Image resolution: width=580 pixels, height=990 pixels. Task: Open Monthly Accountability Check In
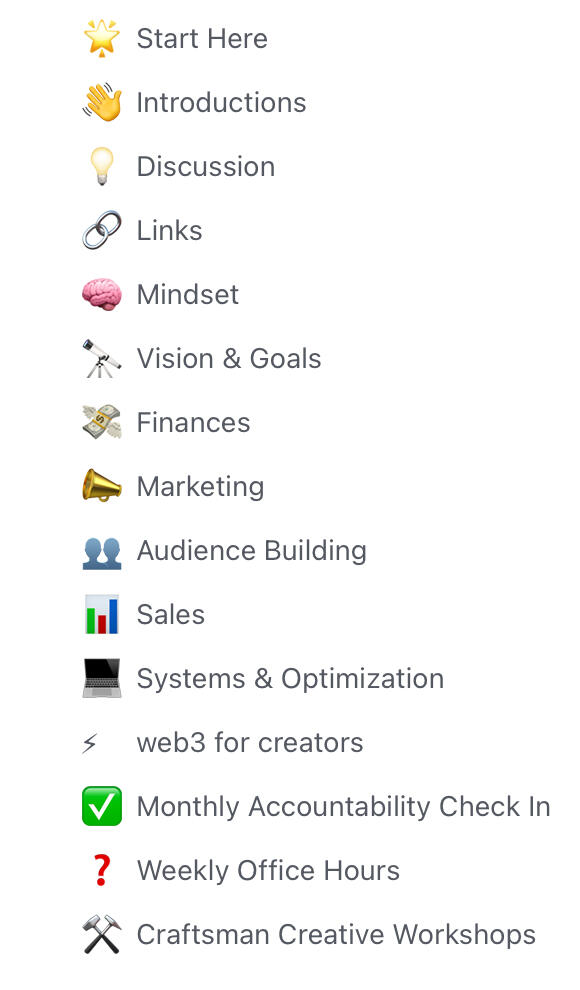pyautogui.click(x=343, y=806)
